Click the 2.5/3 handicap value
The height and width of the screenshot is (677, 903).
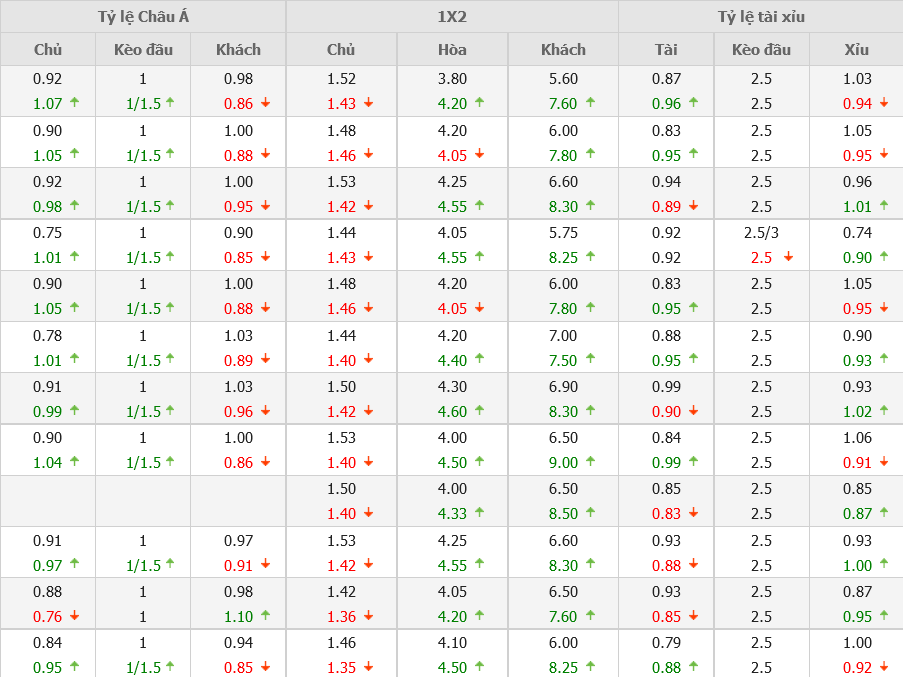click(x=762, y=233)
